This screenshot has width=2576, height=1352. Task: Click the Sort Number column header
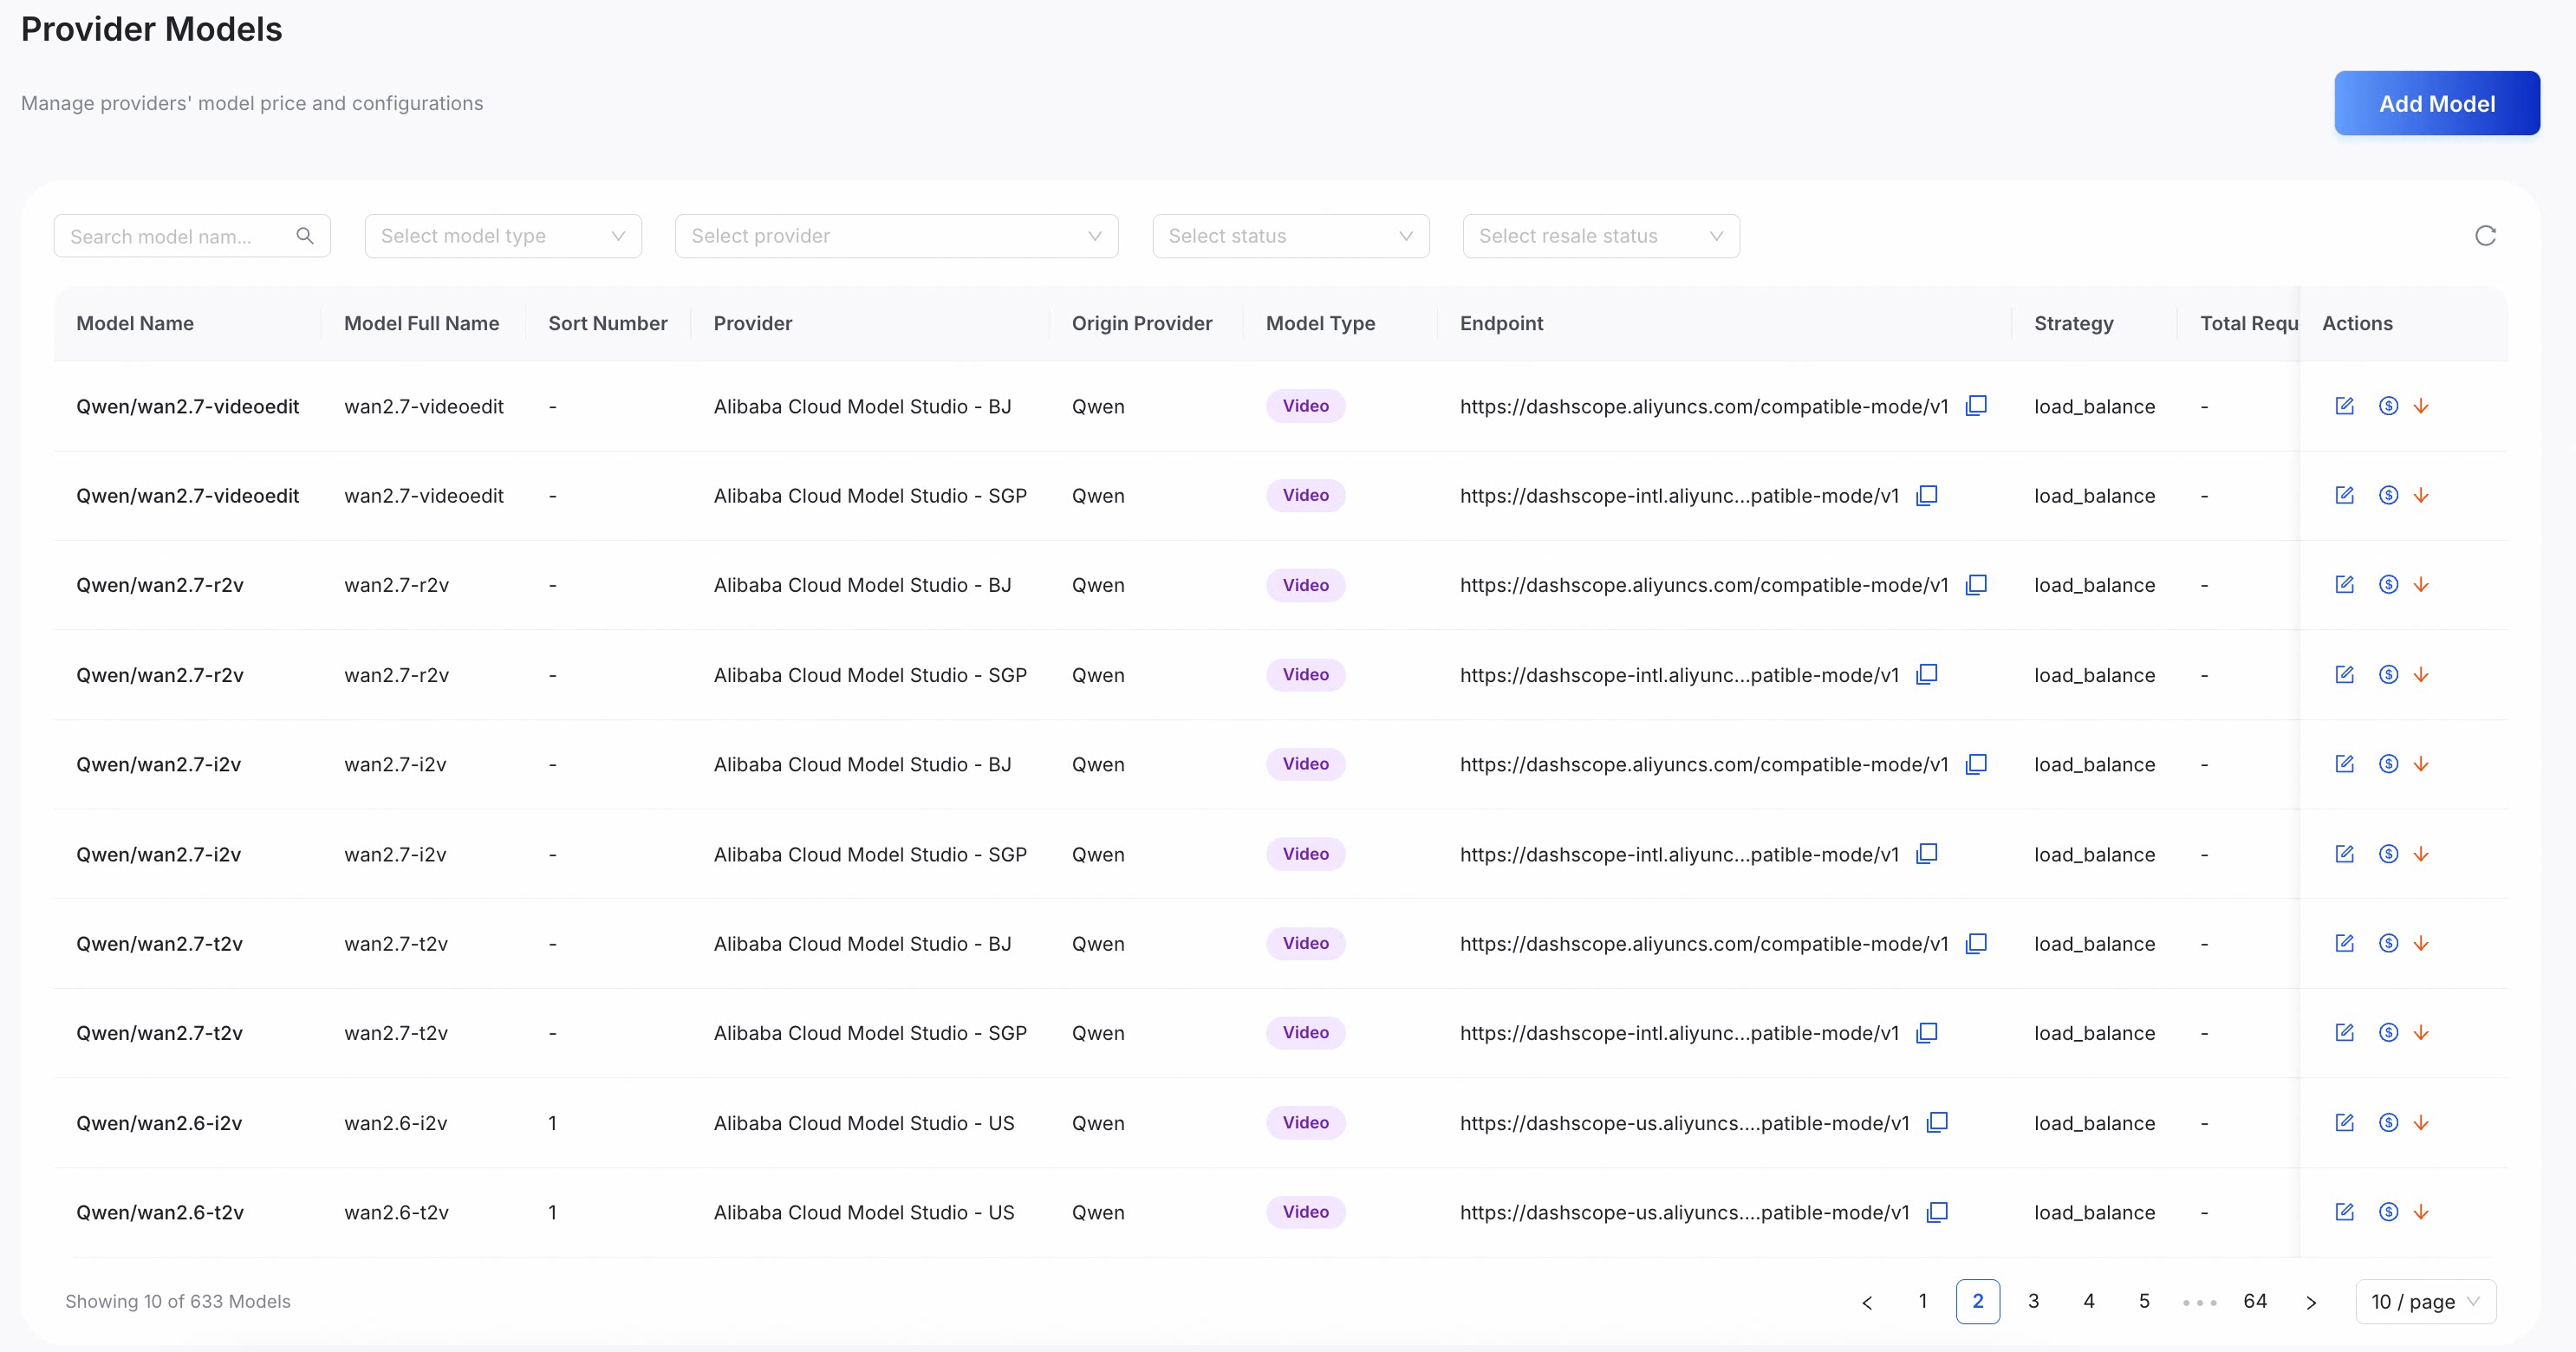coord(608,323)
